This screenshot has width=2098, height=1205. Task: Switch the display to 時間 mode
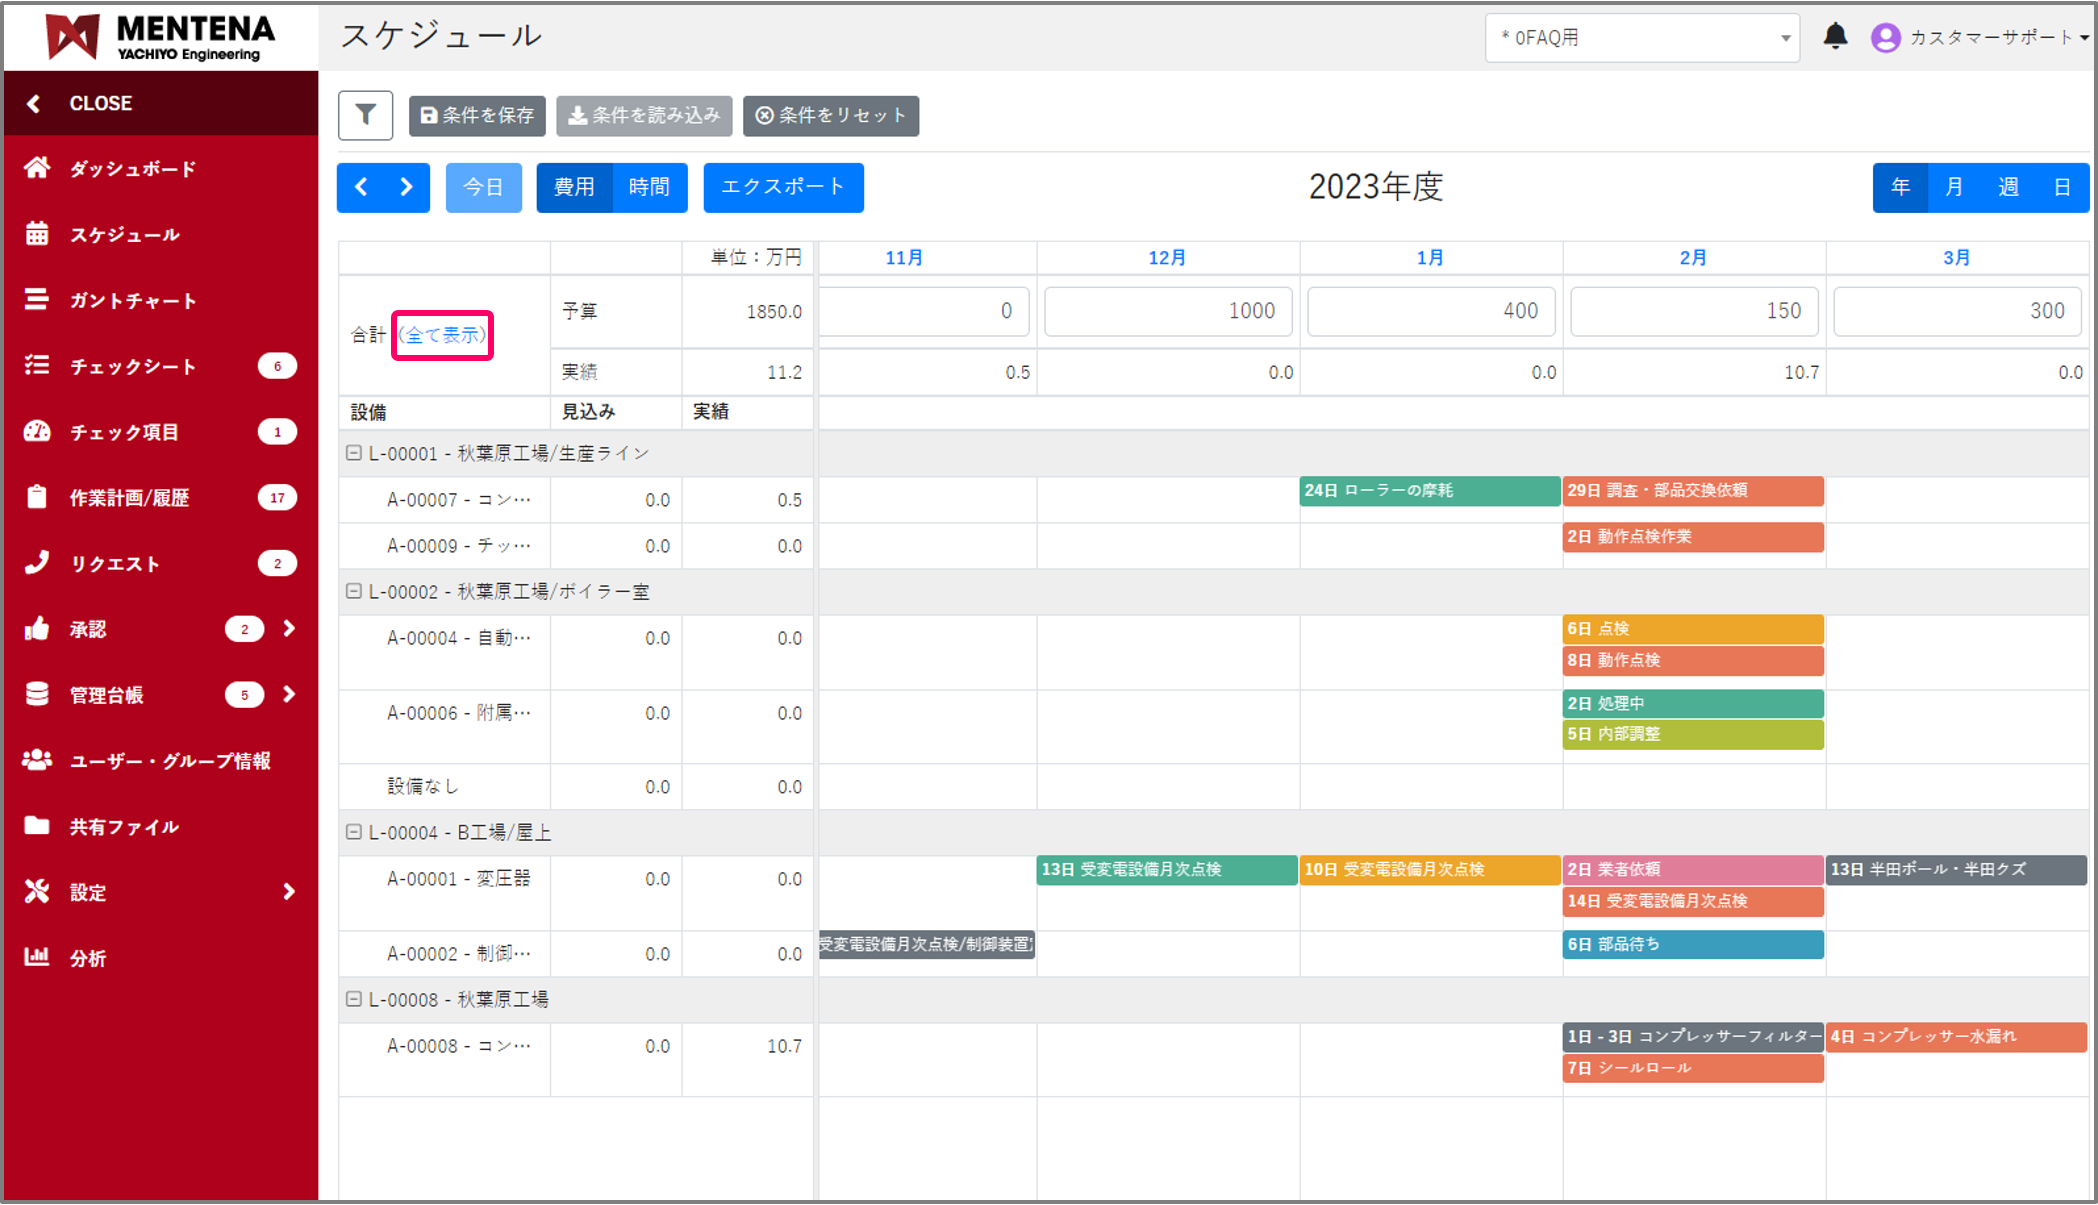click(x=649, y=187)
